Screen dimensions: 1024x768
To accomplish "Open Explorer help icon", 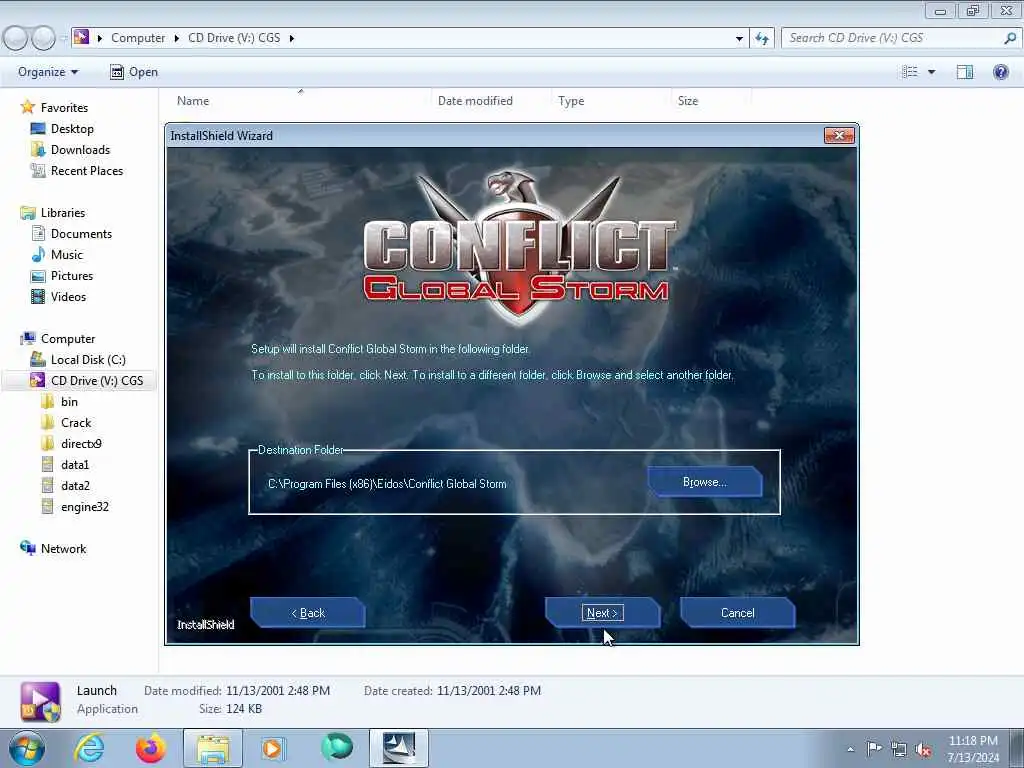I will pyautogui.click(x=1000, y=72).
